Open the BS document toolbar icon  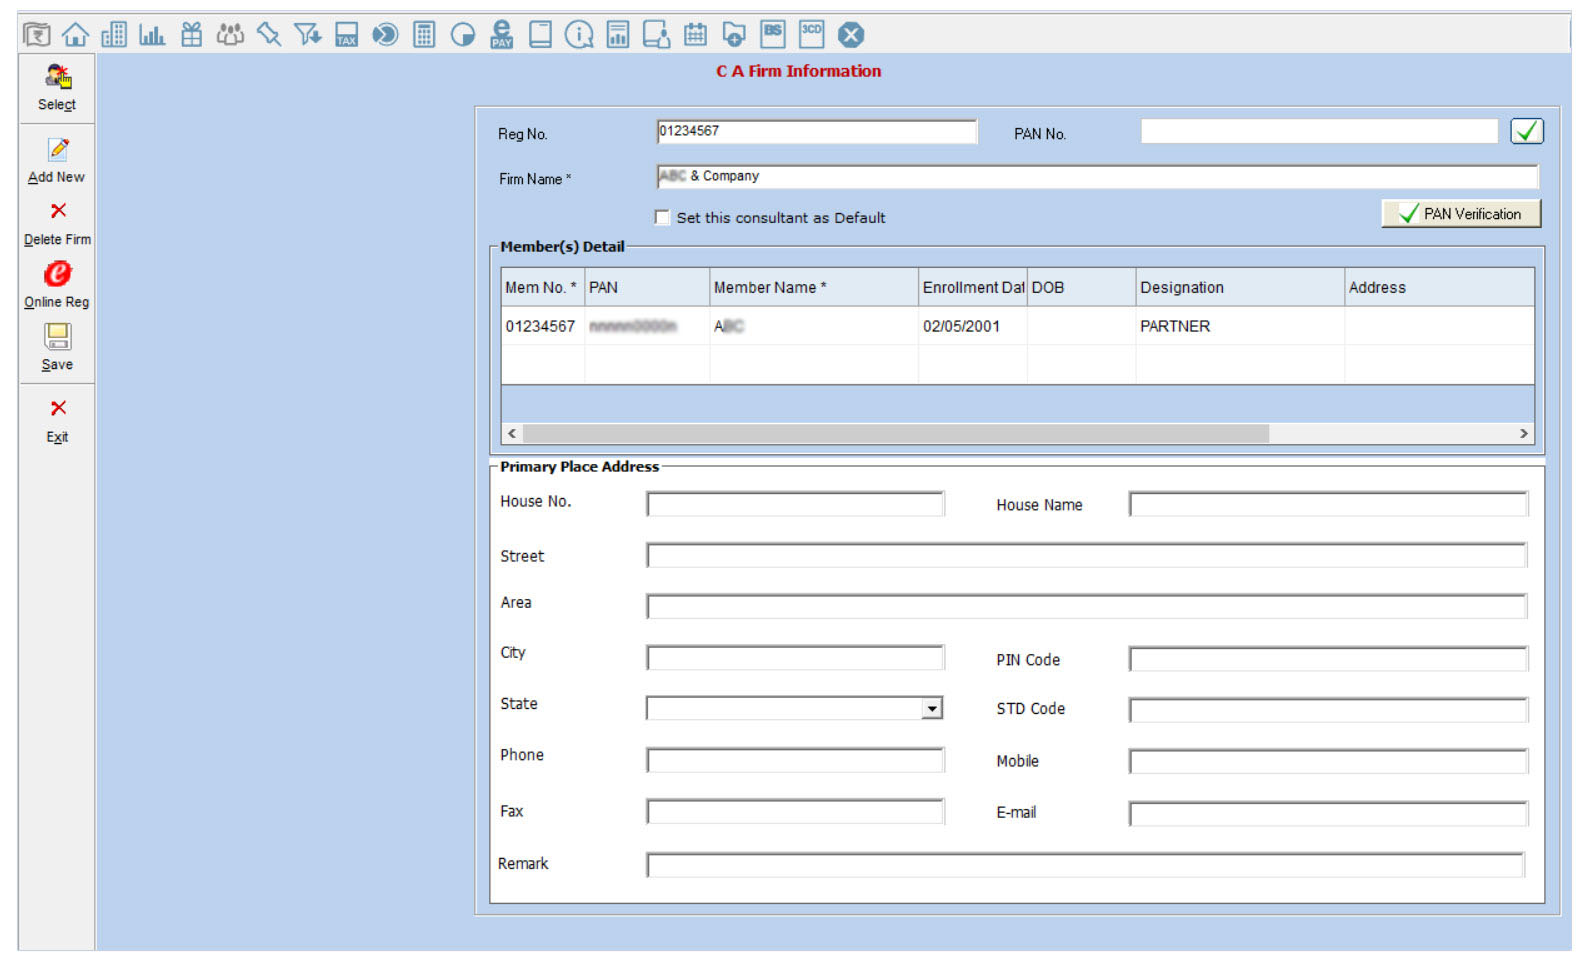[x=772, y=34]
